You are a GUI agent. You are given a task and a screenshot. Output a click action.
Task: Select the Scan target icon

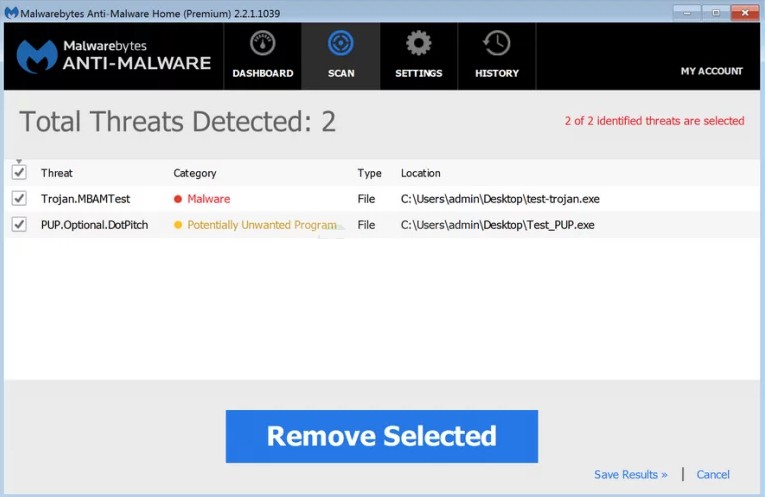[x=341, y=44]
